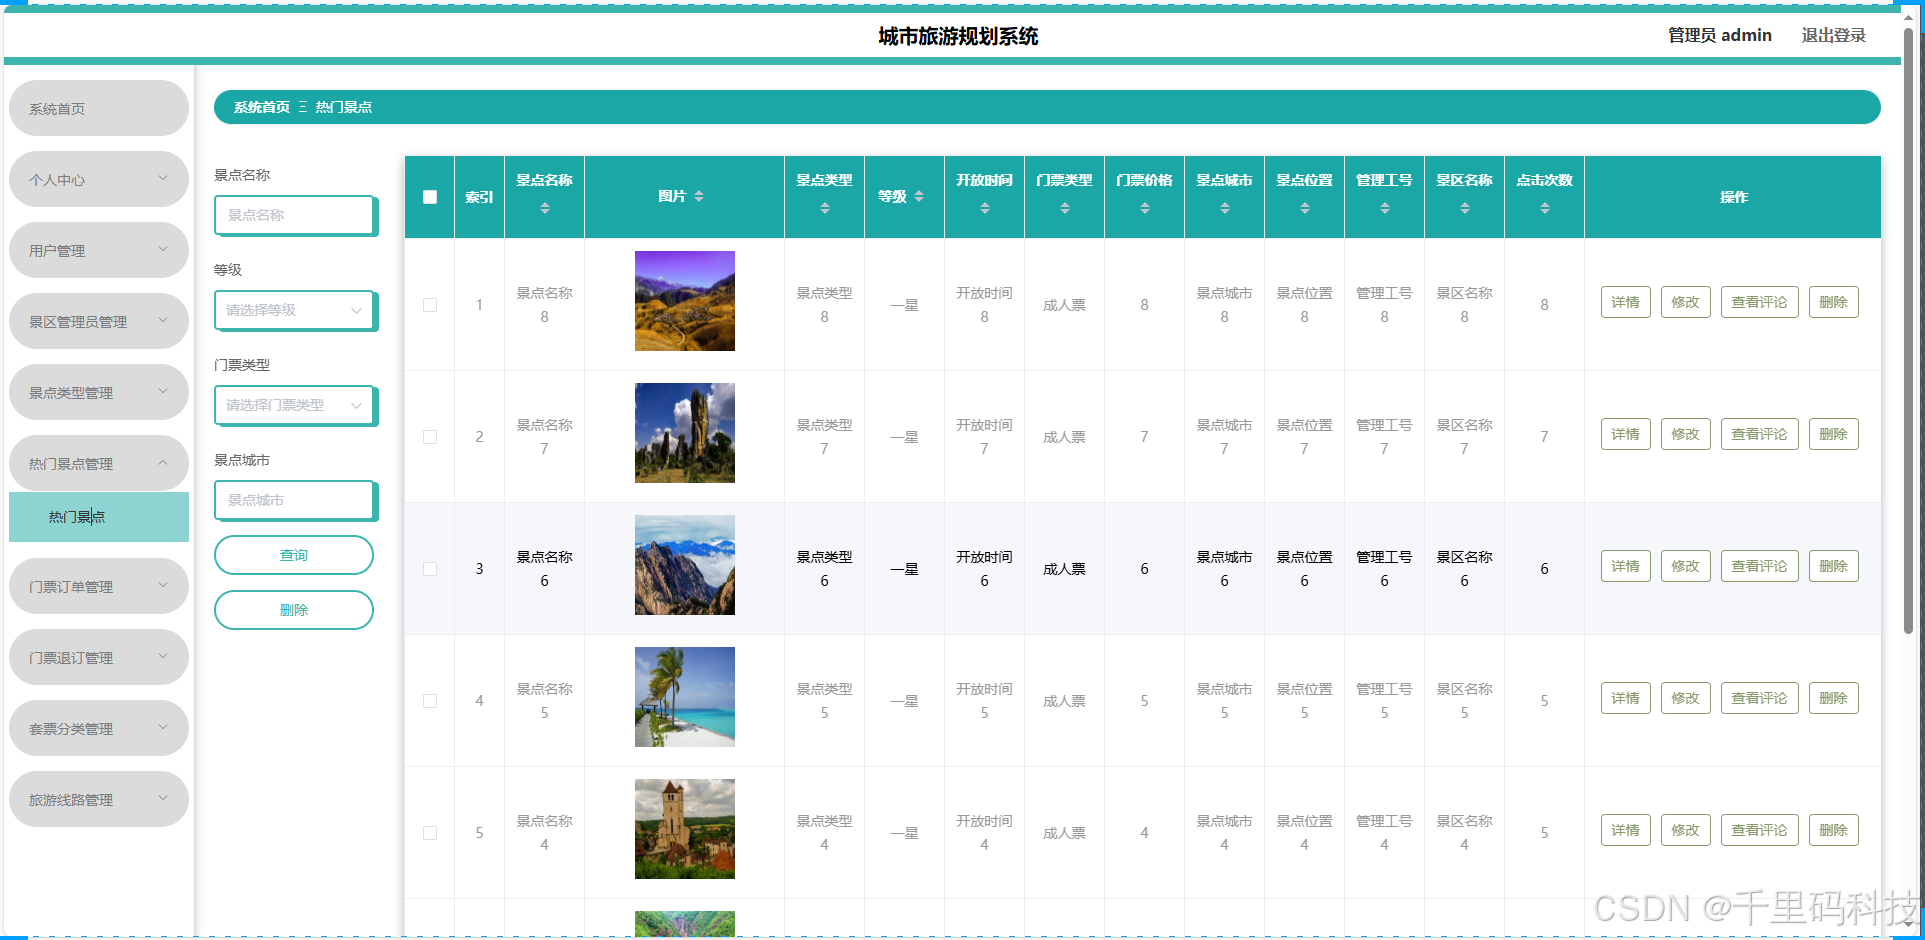The height and width of the screenshot is (940, 1925).
Task: Sort table by 景点名称 column arrows
Action: pos(545,208)
